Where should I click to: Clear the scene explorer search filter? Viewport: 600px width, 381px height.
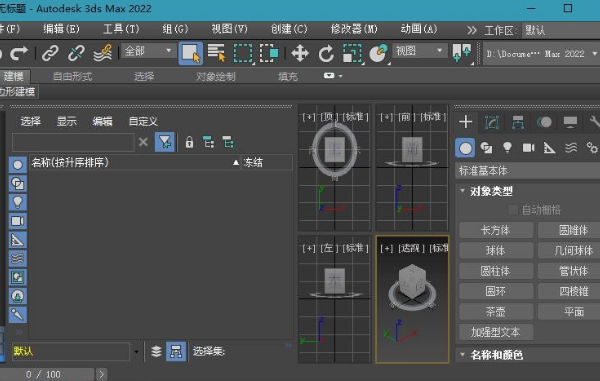[143, 143]
